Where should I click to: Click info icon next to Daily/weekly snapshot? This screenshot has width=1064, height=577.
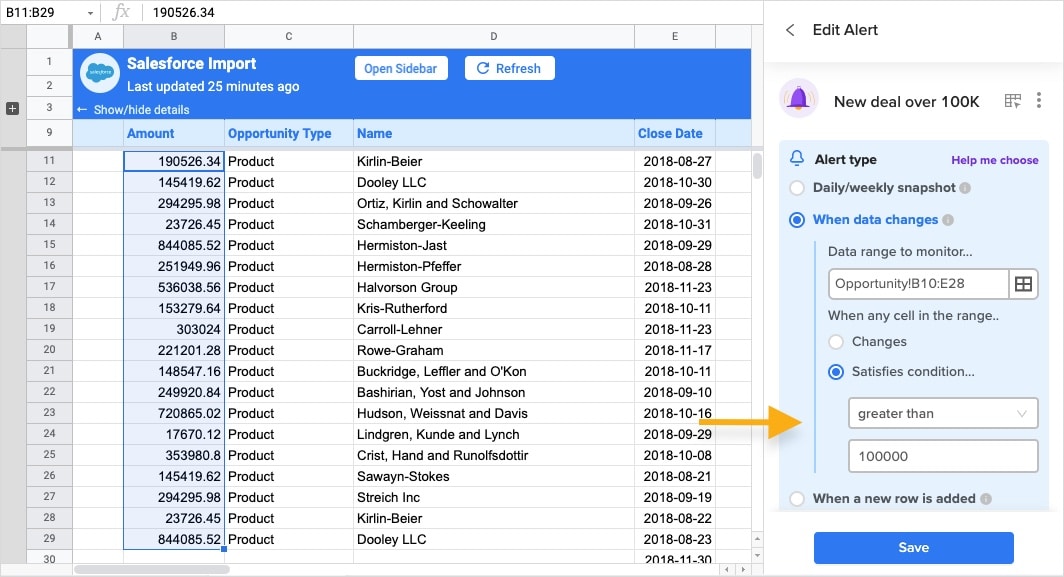click(x=965, y=188)
